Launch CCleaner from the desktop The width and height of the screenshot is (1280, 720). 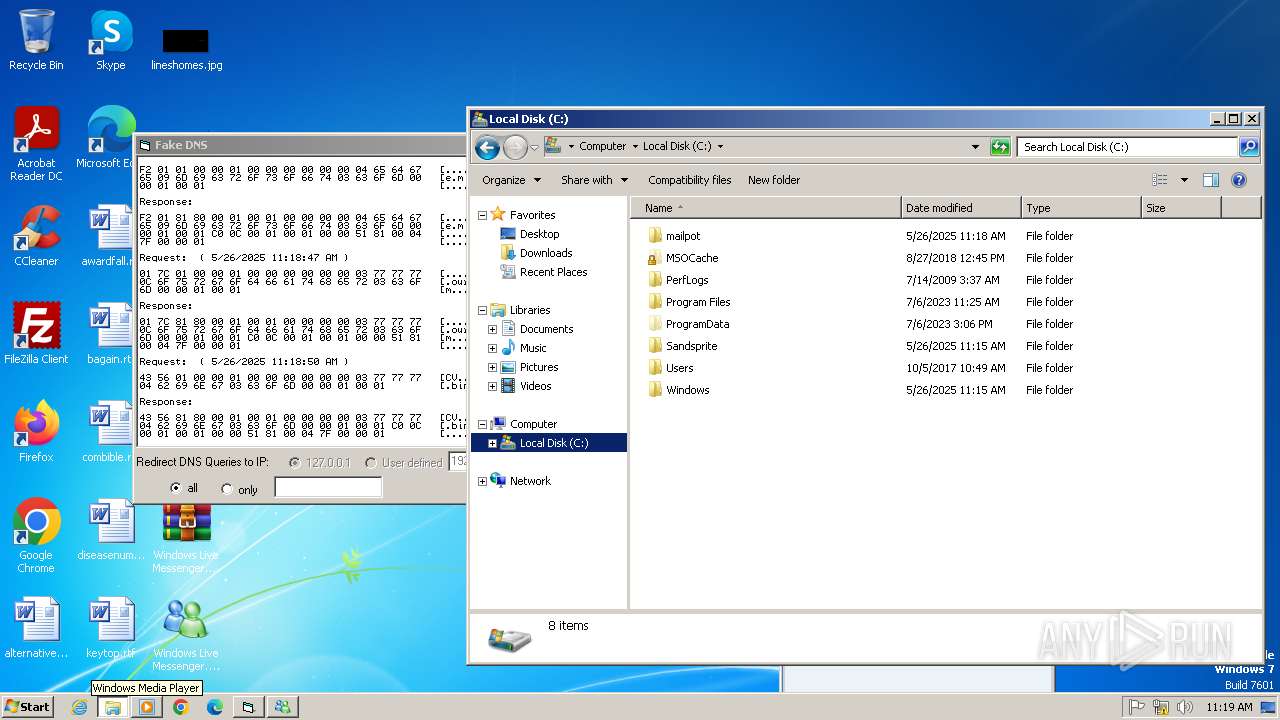click(x=36, y=236)
